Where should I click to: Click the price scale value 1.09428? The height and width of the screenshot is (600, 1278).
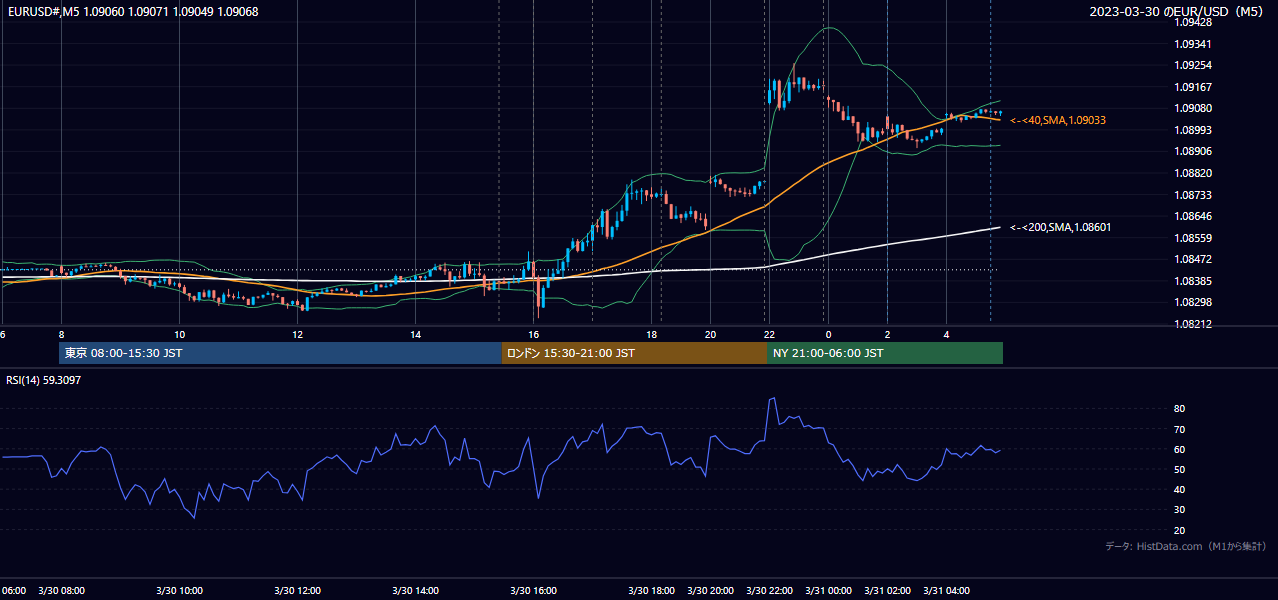click(x=1193, y=22)
